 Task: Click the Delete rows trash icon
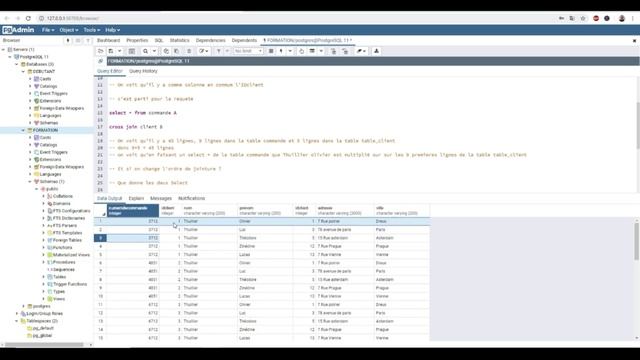[x=189, y=51]
